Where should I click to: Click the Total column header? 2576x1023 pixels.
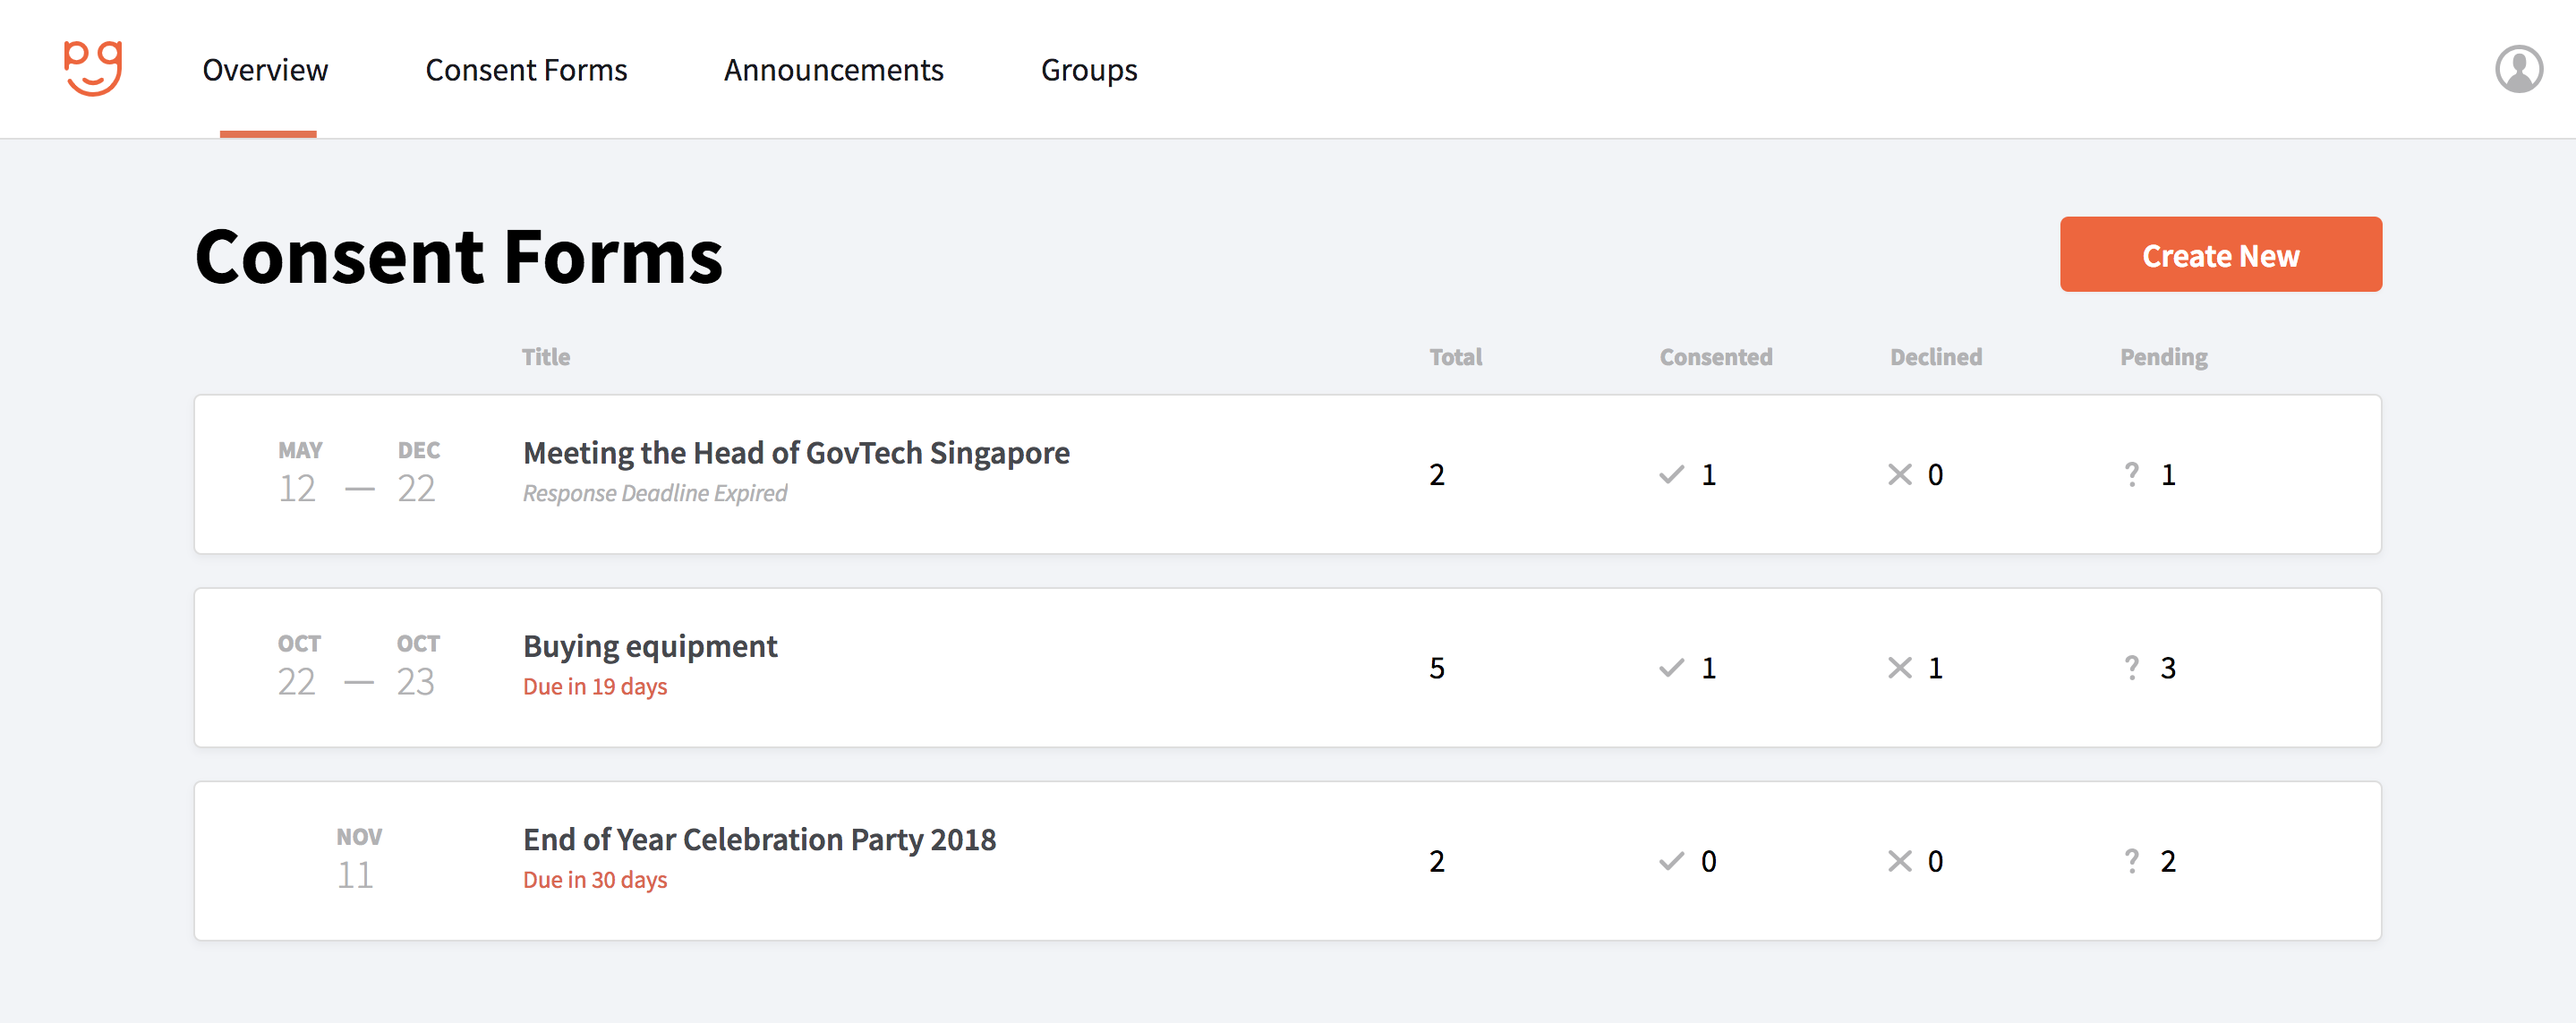[x=1455, y=357]
